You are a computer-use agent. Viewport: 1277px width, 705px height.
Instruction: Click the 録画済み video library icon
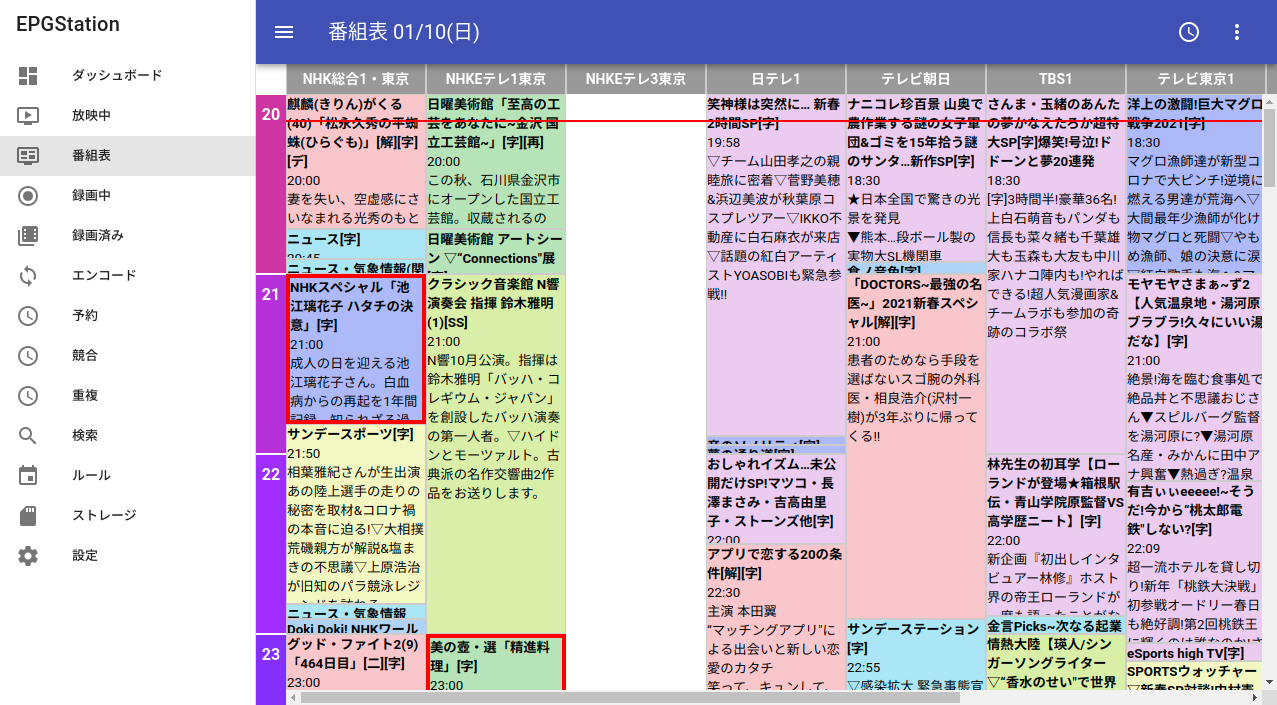(28, 235)
